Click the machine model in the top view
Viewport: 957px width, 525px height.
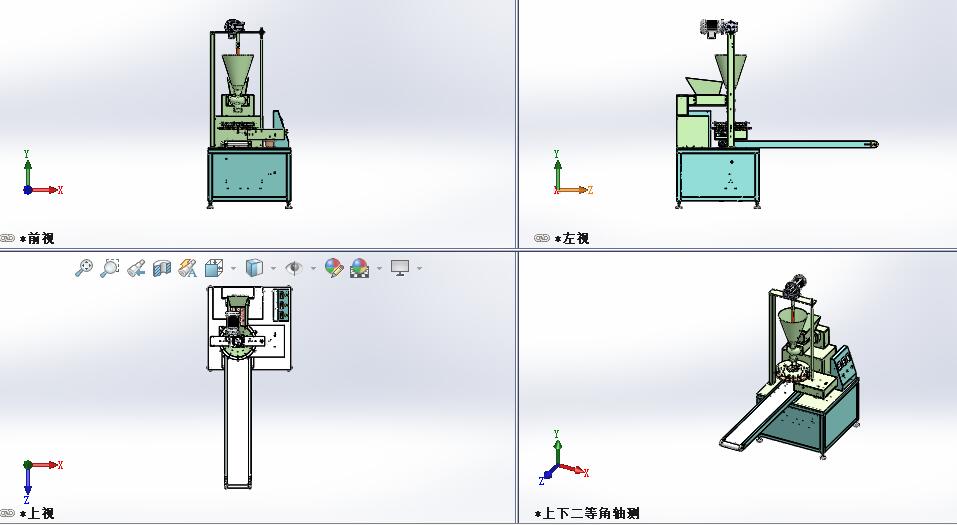(x=249, y=387)
